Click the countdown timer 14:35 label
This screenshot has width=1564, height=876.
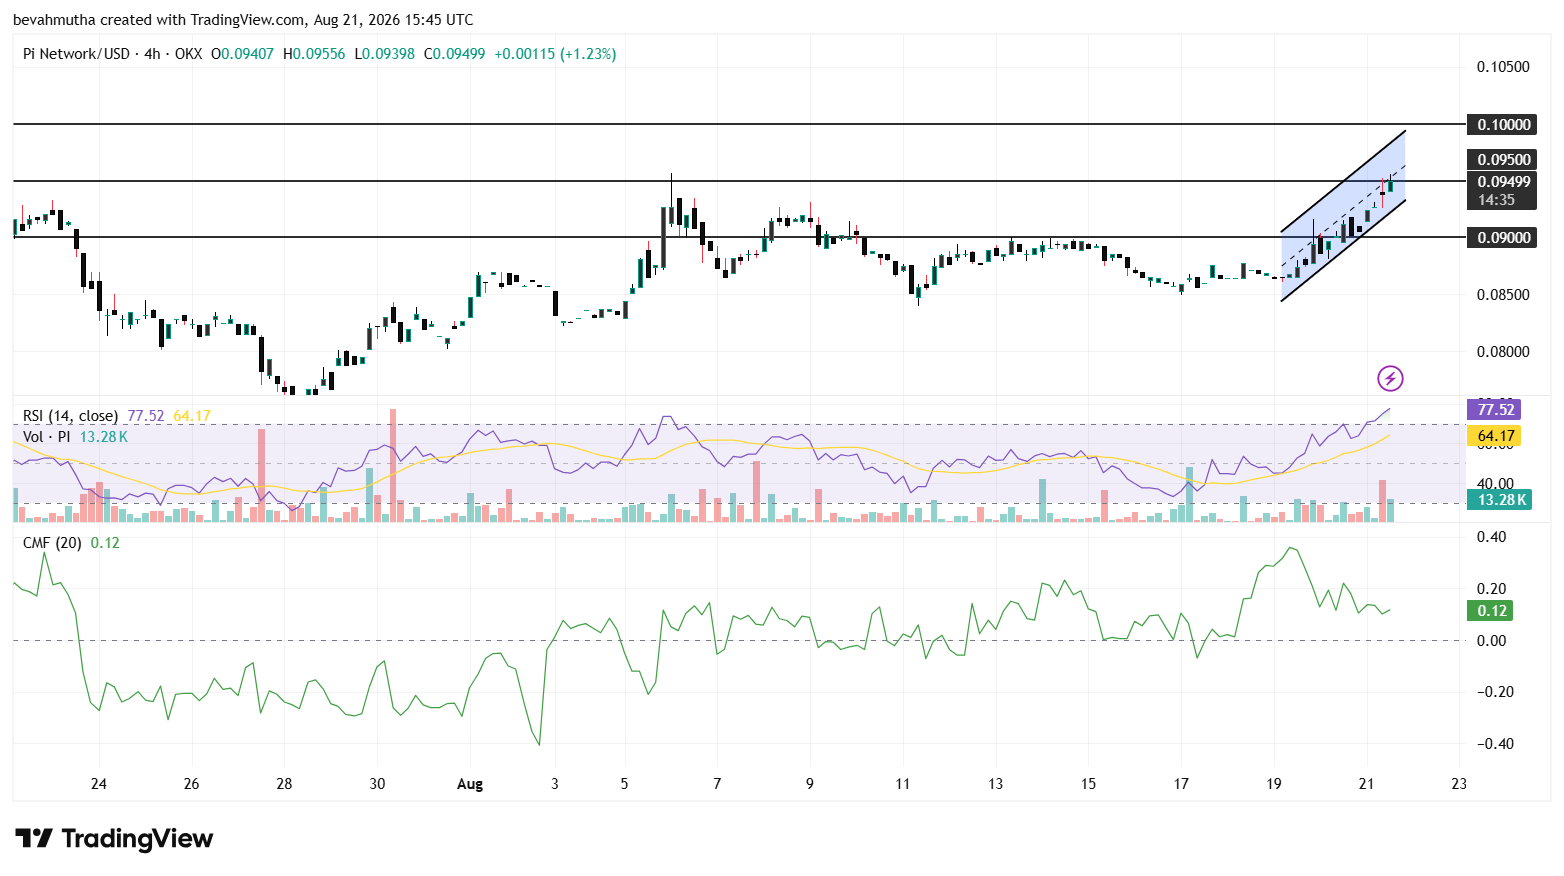[1496, 200]
